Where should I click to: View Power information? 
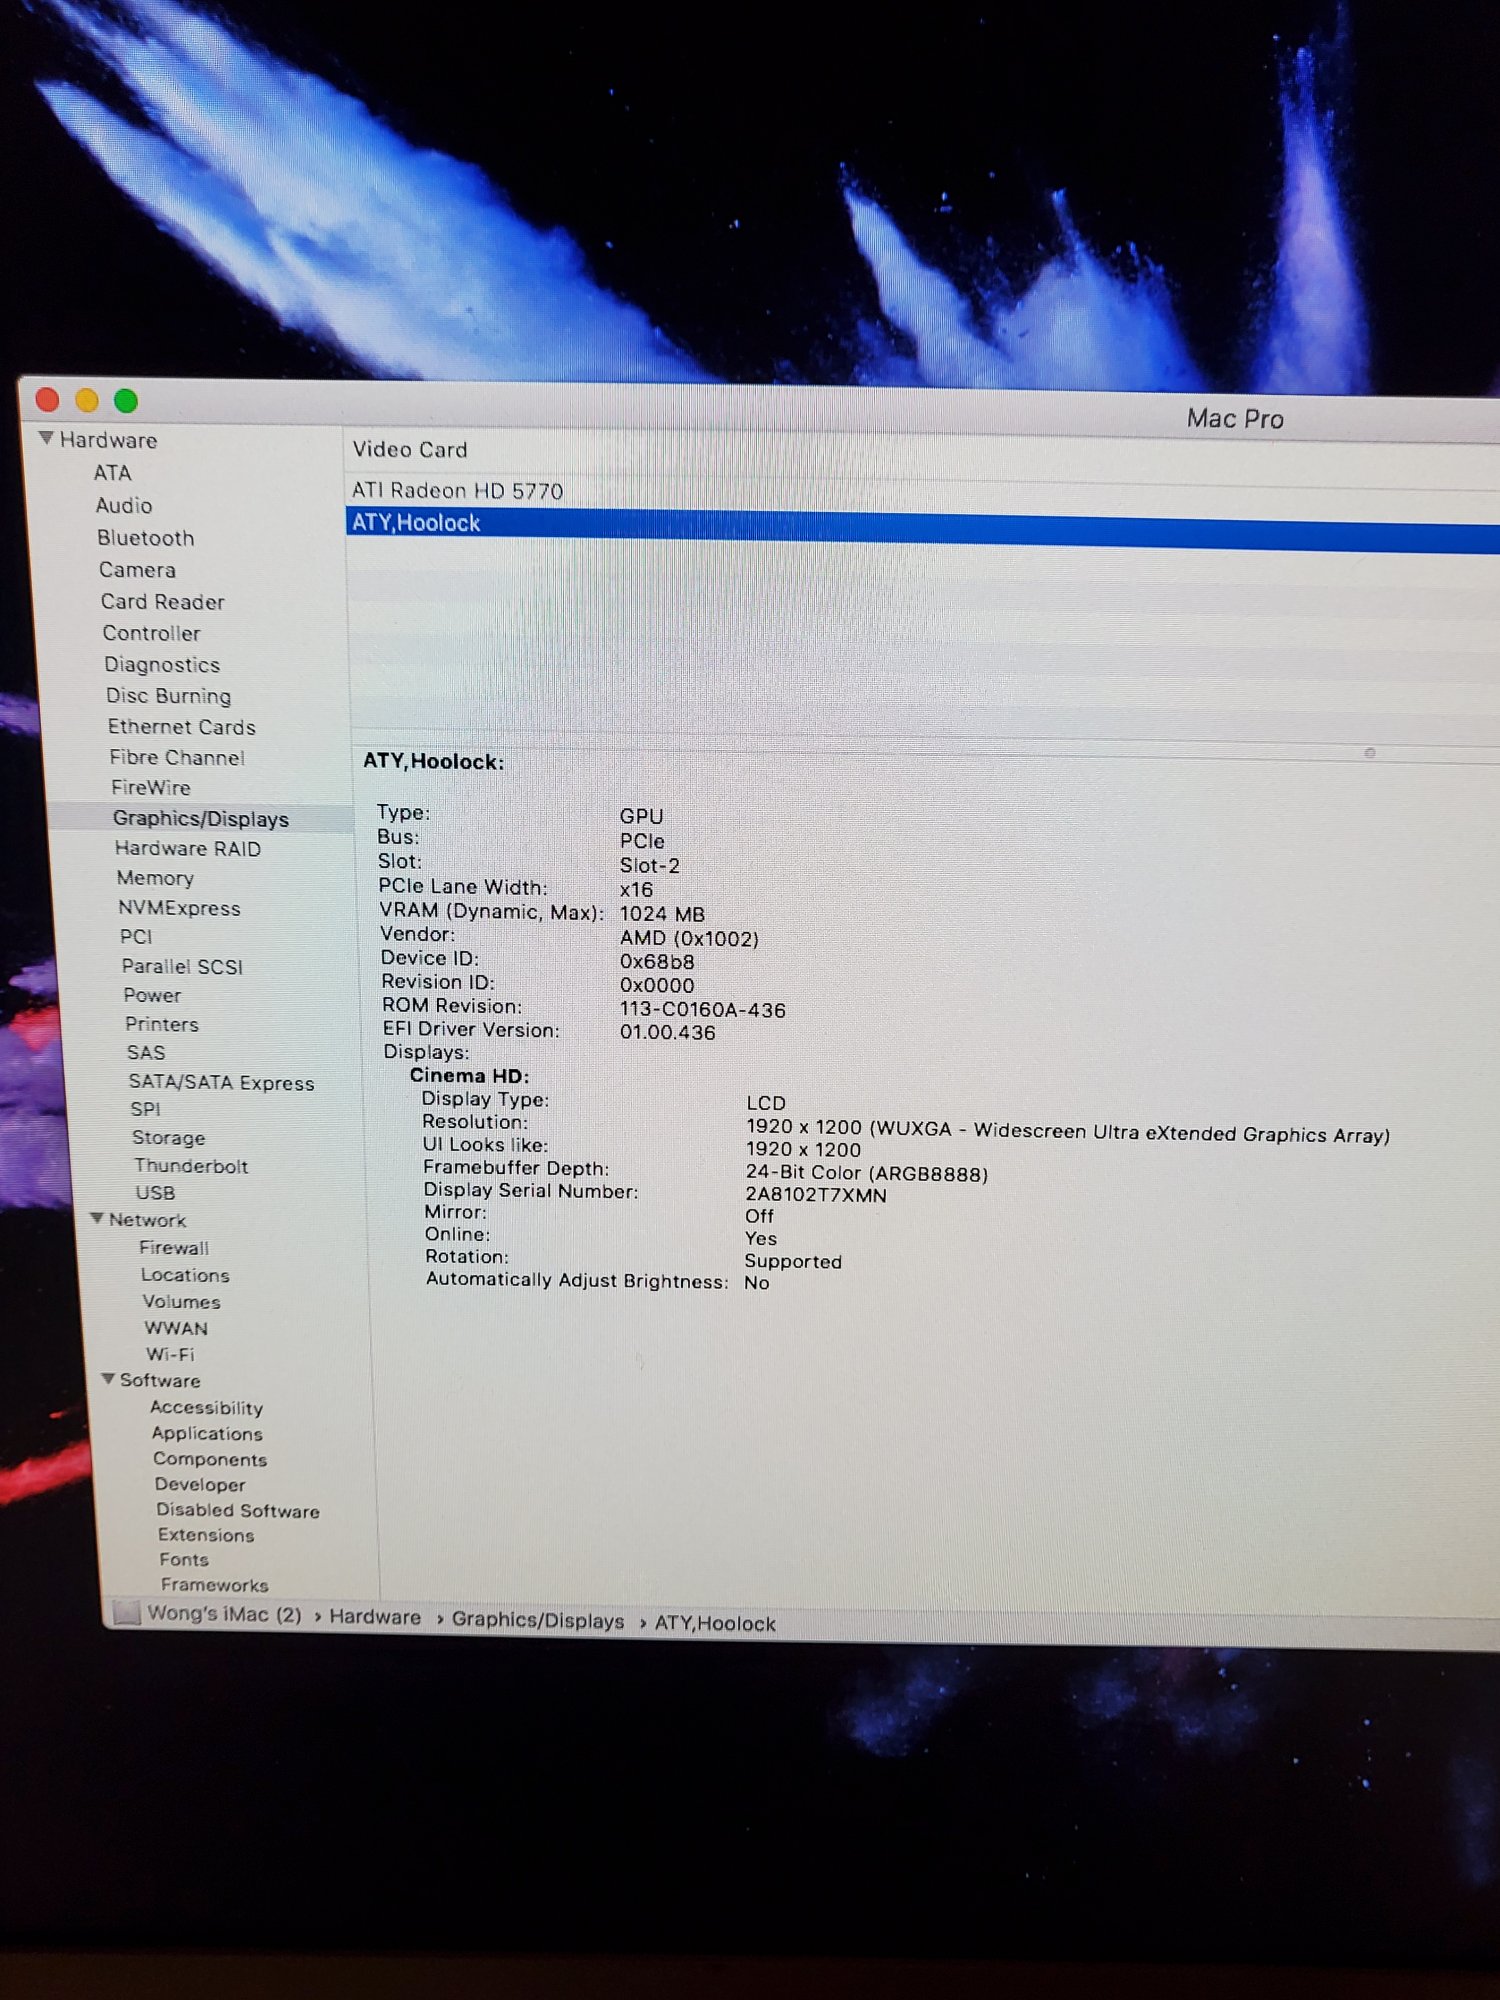tap(152, 995)
